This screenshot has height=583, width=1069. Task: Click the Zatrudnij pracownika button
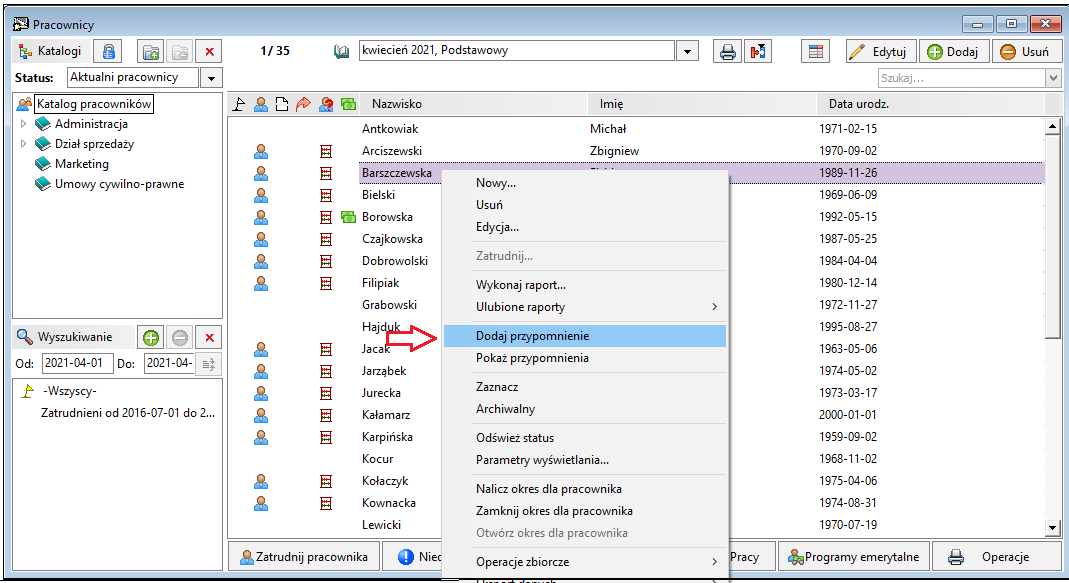coord(303,557)
